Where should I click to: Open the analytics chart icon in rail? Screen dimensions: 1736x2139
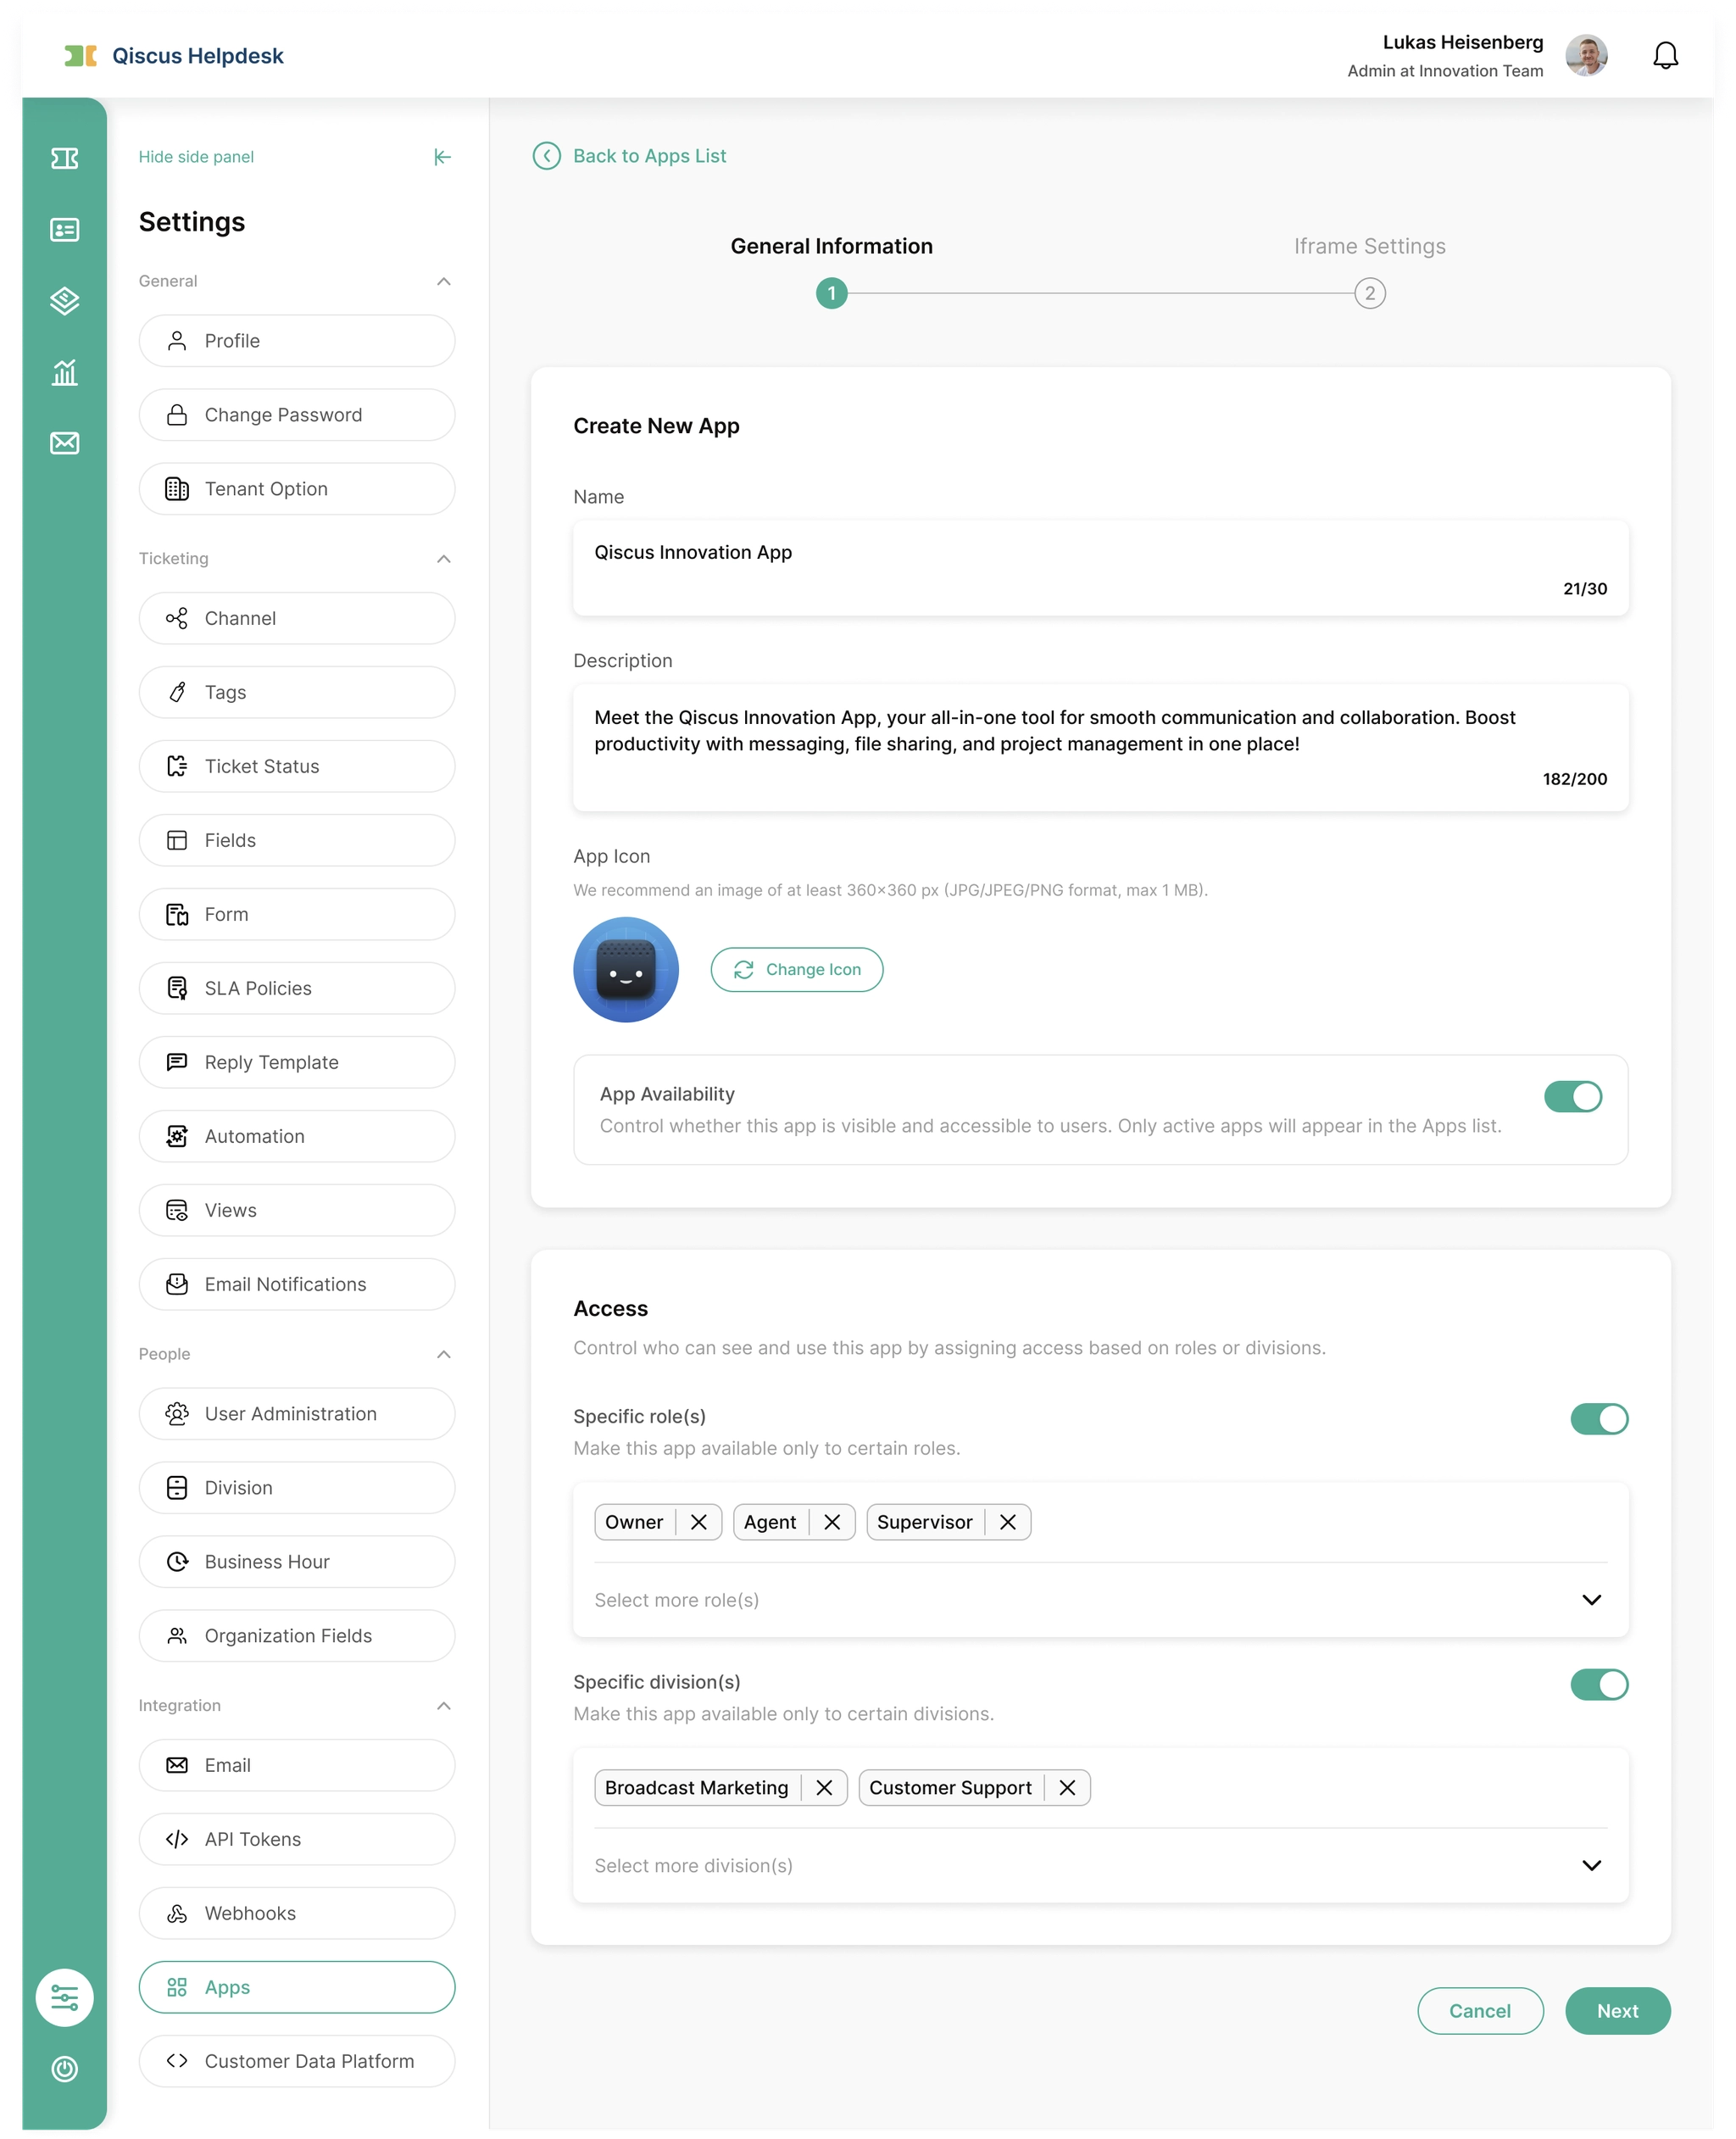[x=65, y=372]
